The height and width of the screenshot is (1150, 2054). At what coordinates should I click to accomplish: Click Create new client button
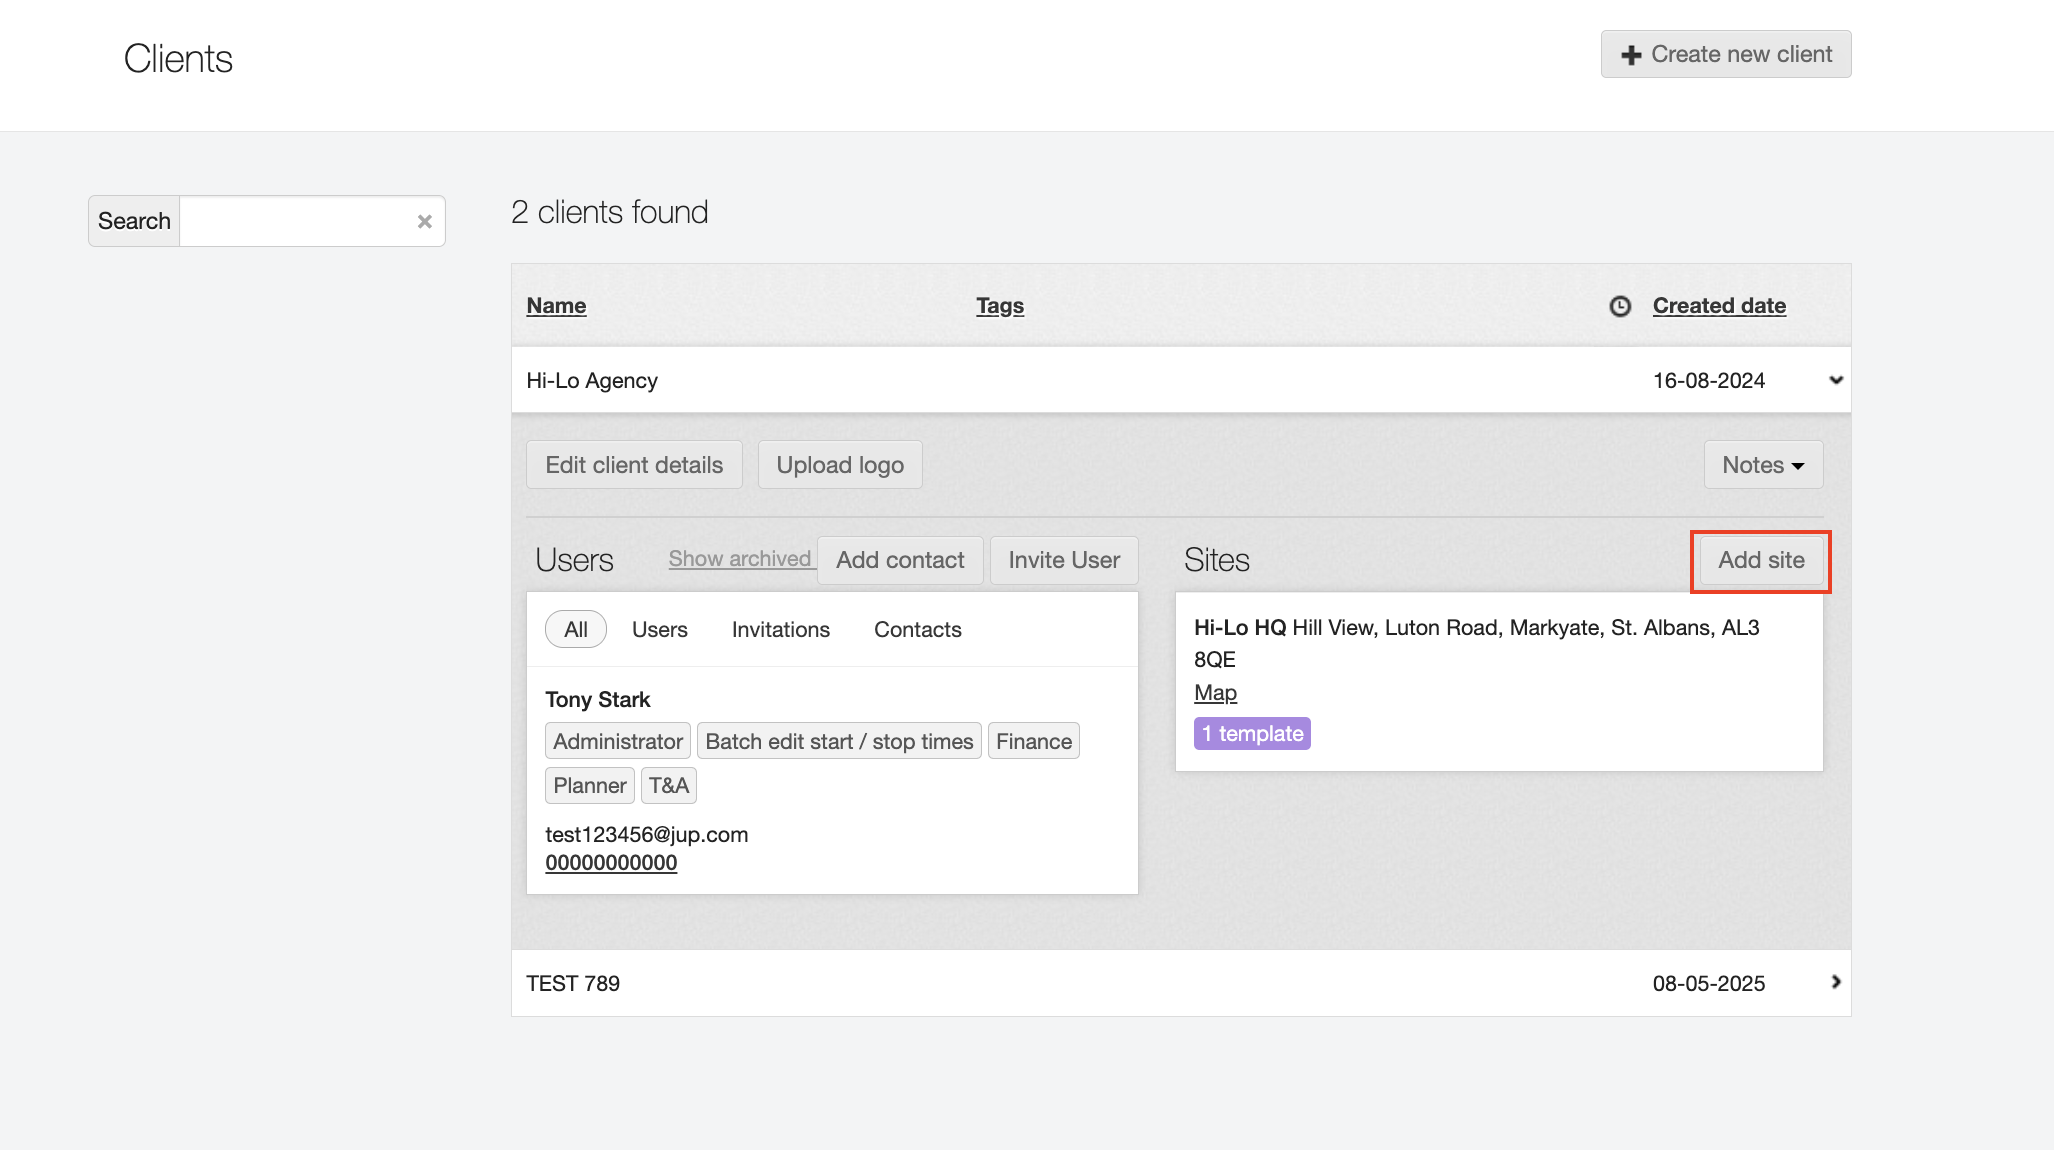click(x=1725, y=54)
